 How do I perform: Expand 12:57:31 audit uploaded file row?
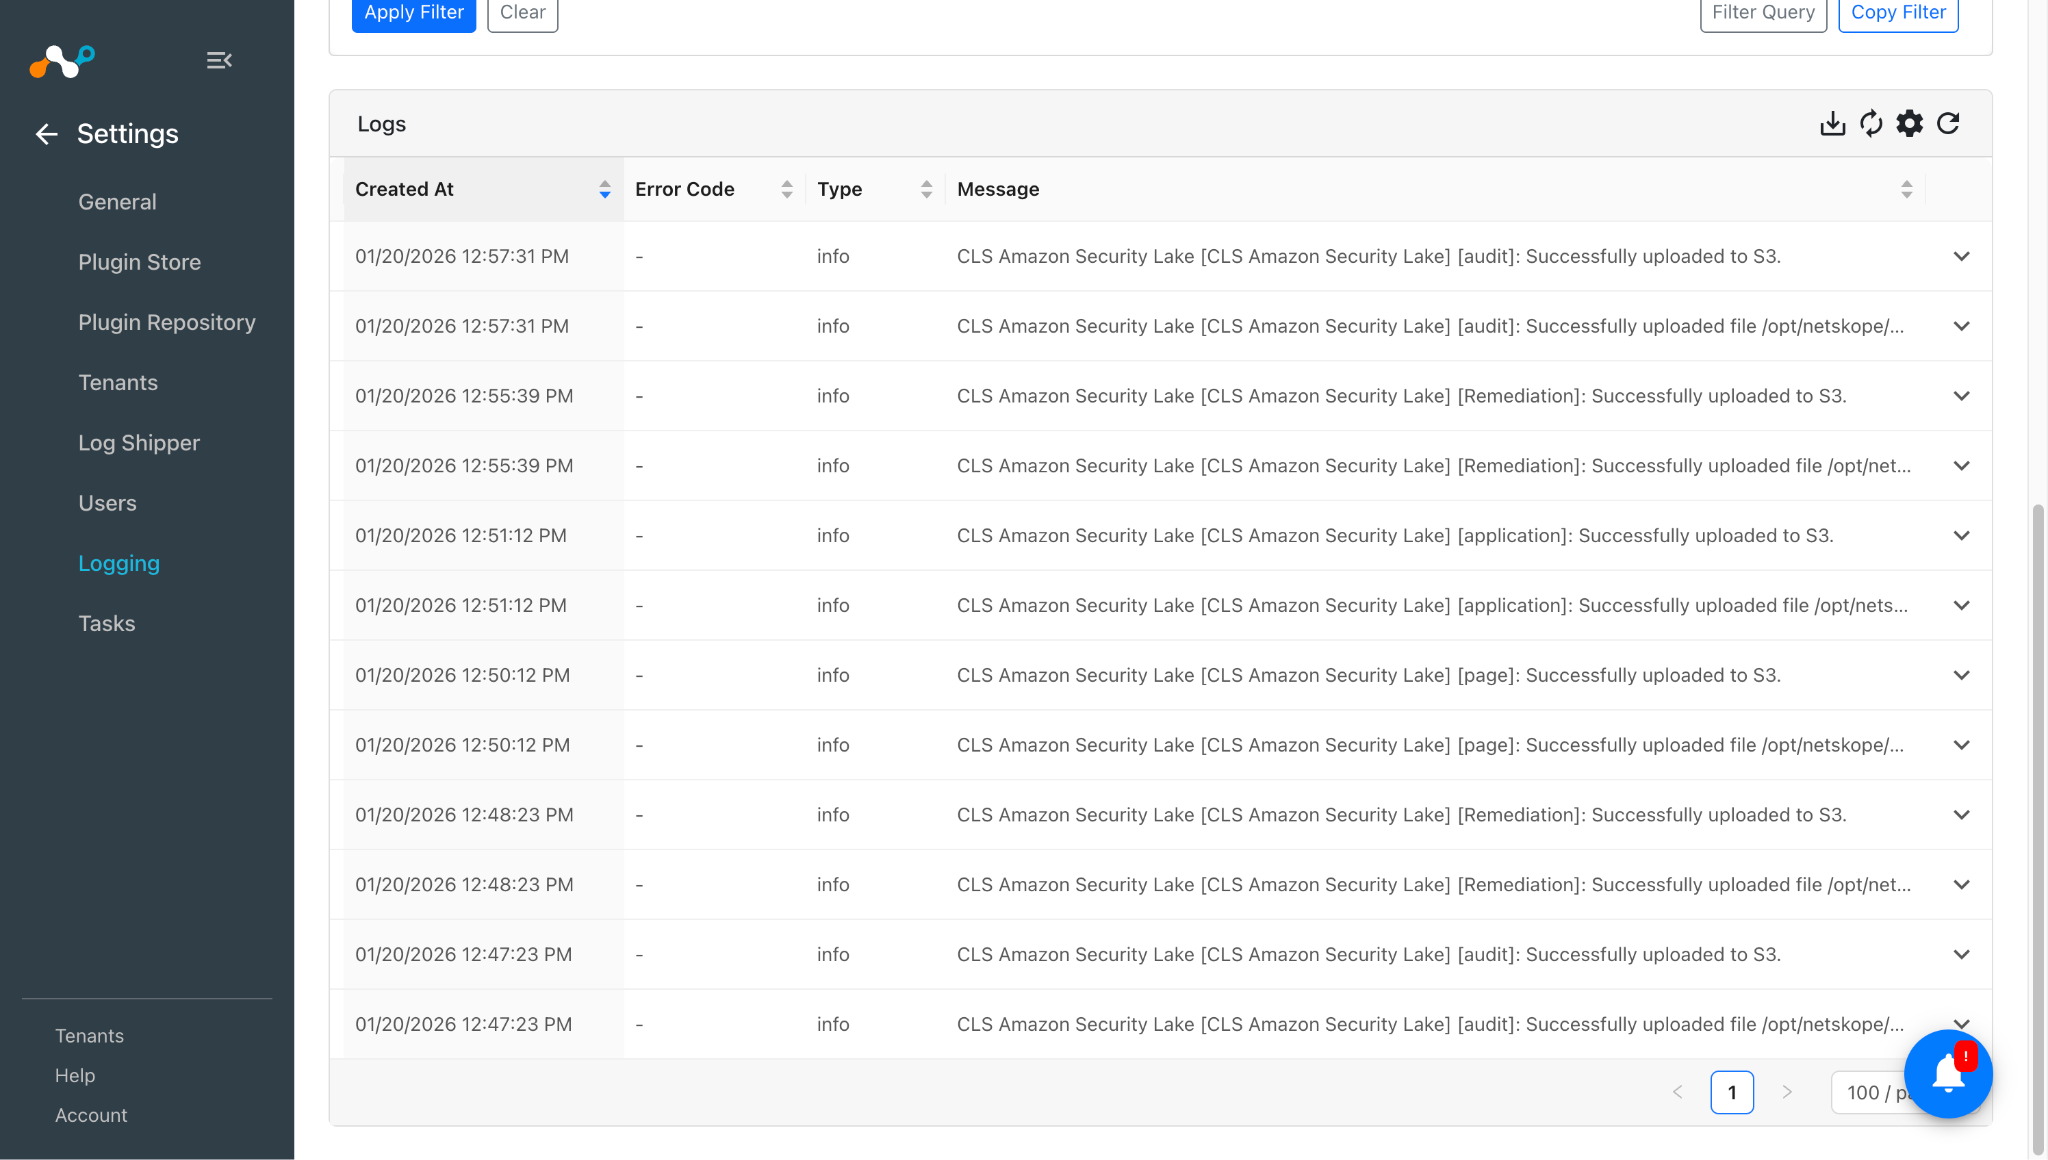coord(1961,326)
